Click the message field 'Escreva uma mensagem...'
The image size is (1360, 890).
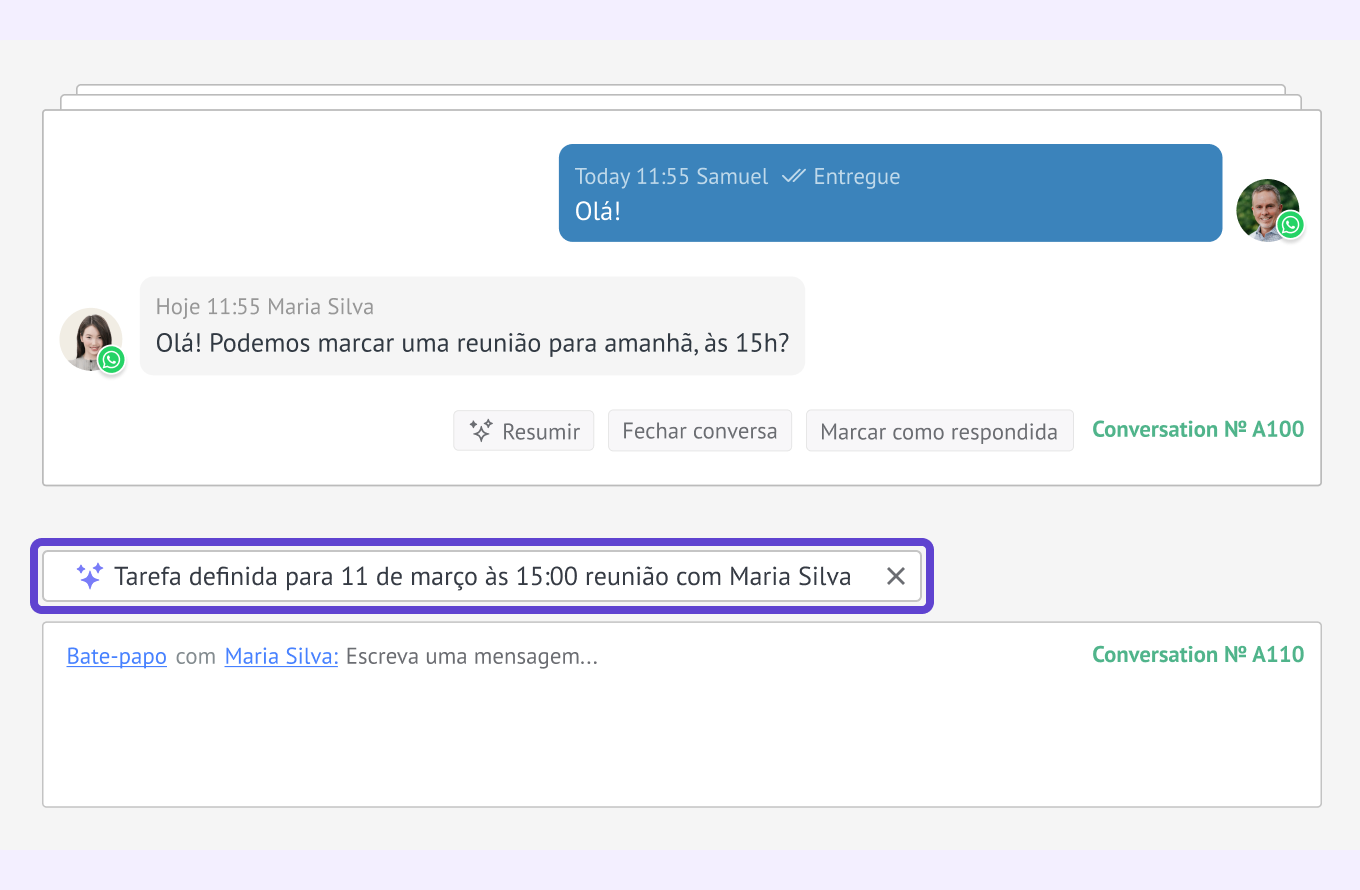coord(472,657)
